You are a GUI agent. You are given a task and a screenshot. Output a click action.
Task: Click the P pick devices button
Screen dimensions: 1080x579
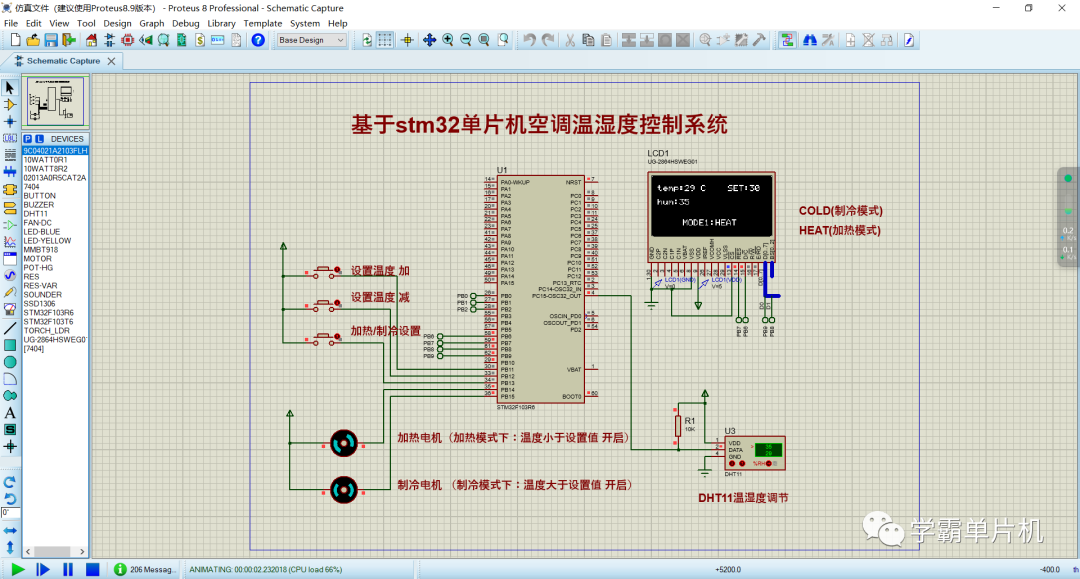28,139
